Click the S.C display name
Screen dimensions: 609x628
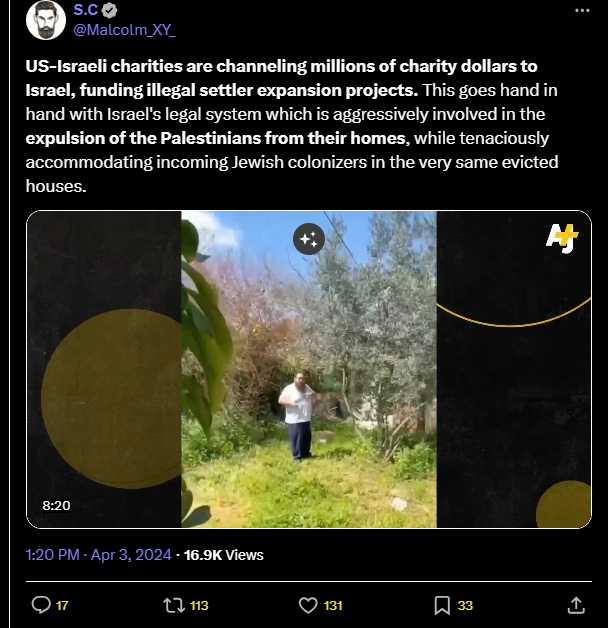point(86,10)
